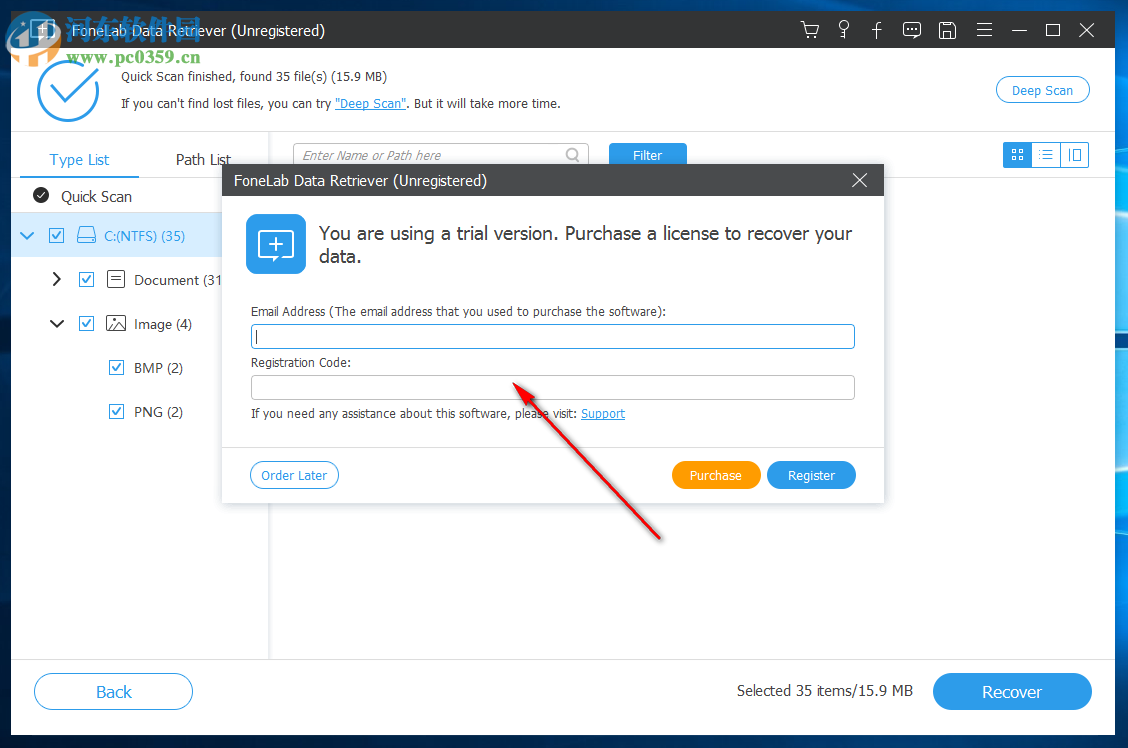Click Order Later button
Viewport: 1128px width, 748px height.
[x=294, y=475]
